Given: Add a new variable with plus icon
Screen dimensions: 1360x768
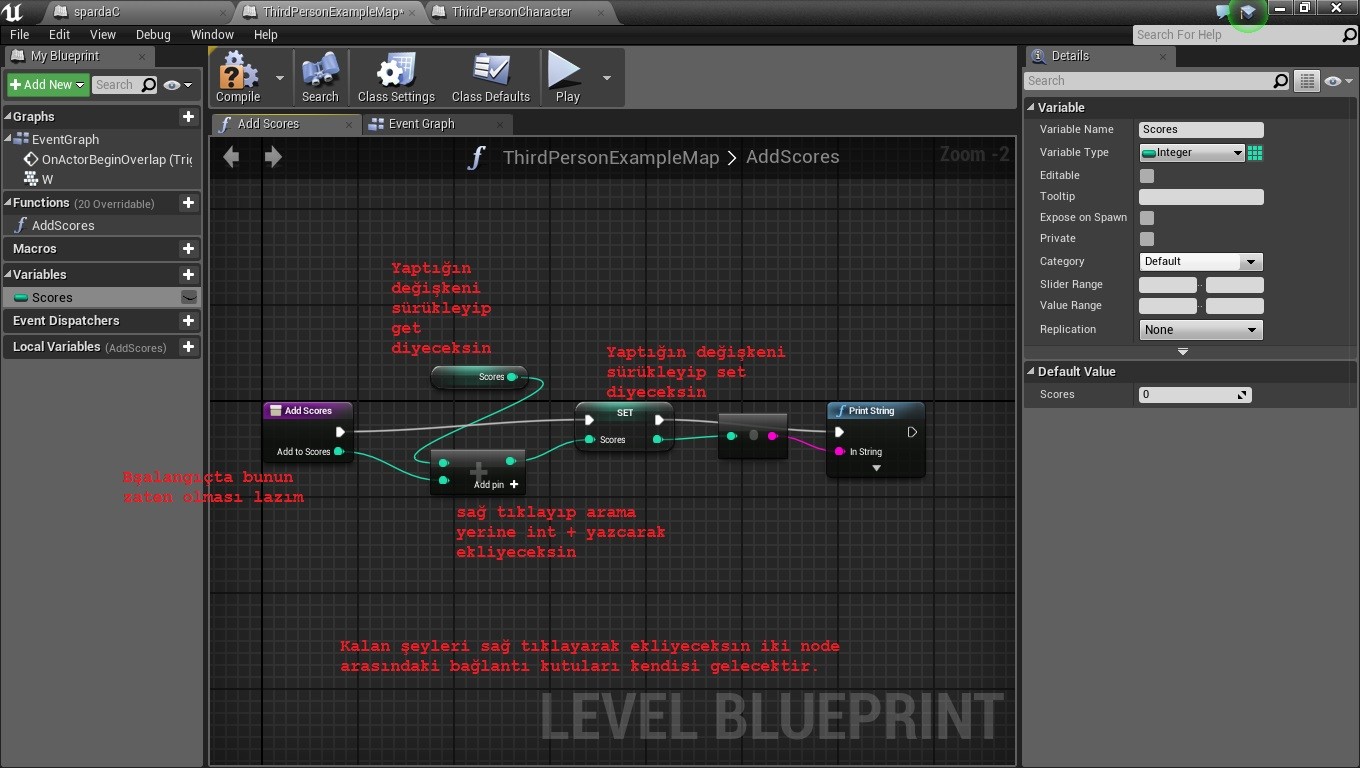Looking at the screenshot, I should pyautogui.click(x=188, y=275).
